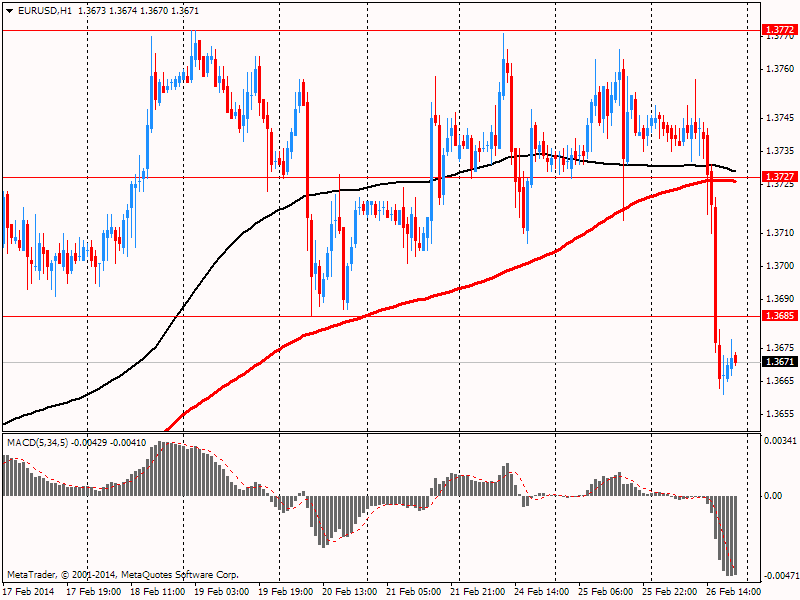Screen dimensions: 800x600
Task: Click the black 1.3671 current price tag
Action: tap(779, 362)
